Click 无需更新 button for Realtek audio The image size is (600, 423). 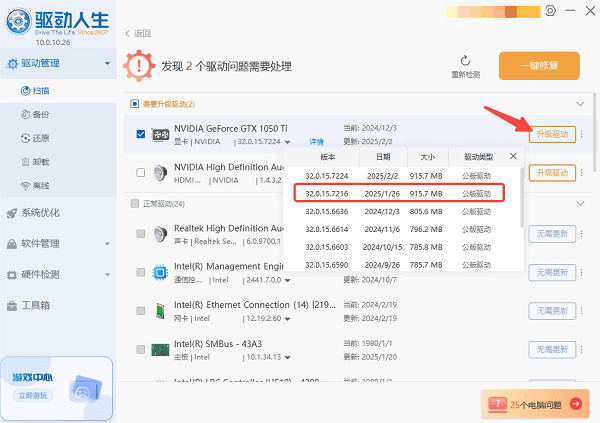coord(552,234)
